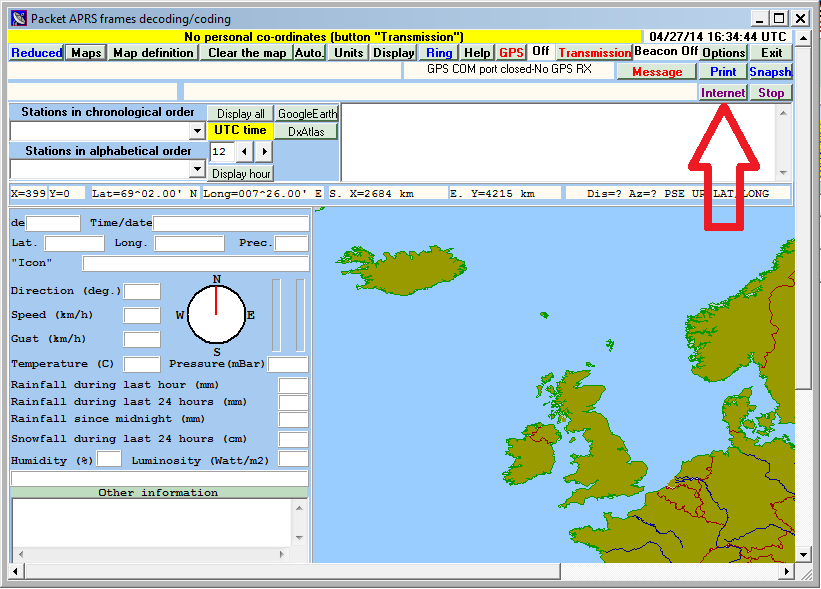Click the Display hour button
Screen dimensions: 821x589
click(x=241, y=173)
